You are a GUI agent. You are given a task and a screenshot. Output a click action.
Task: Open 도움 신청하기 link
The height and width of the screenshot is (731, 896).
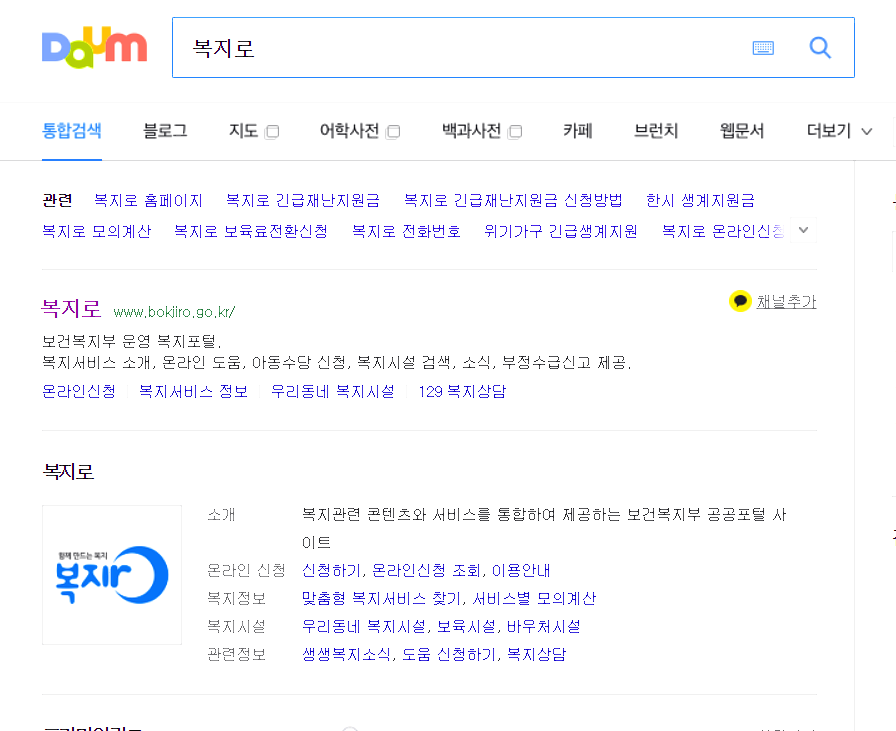coord(449,654)
